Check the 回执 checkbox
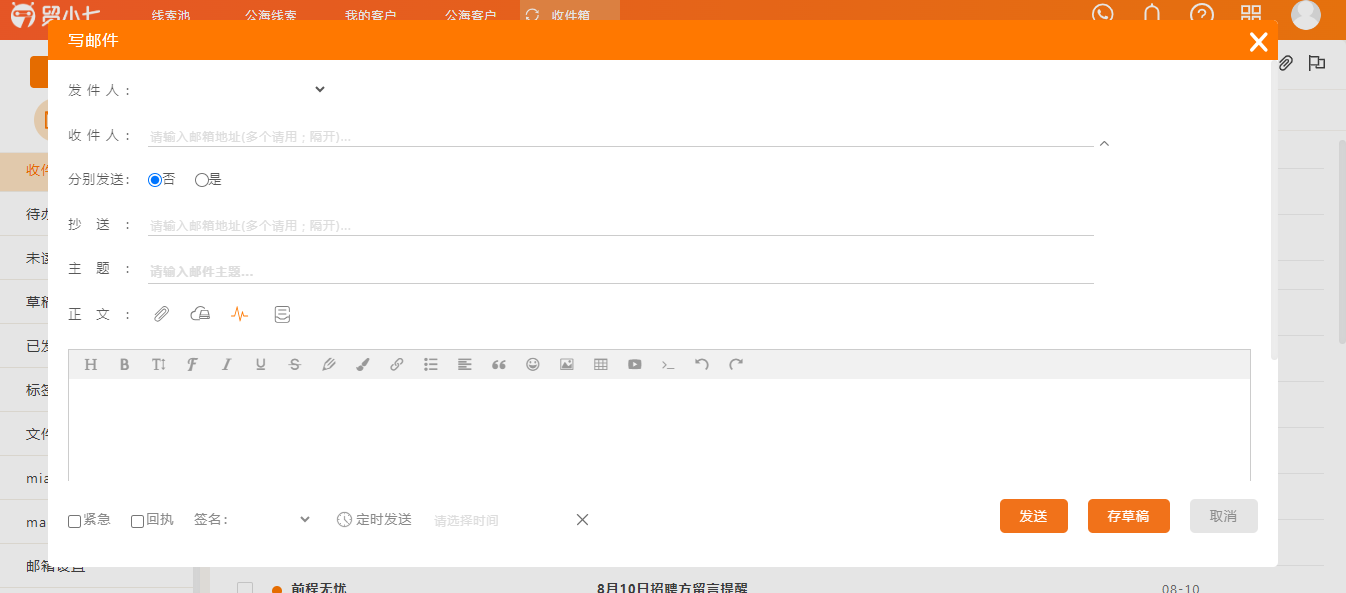This screenshot has width=1346, height=593. click(x=138, y=521)
